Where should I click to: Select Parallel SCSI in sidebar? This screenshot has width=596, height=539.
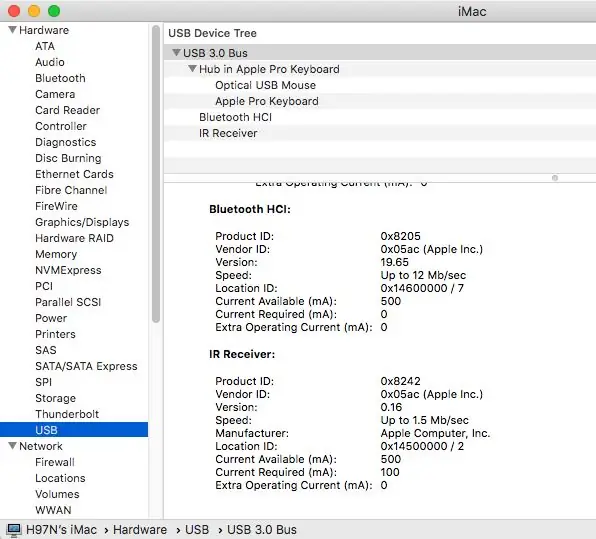(68, 302)
